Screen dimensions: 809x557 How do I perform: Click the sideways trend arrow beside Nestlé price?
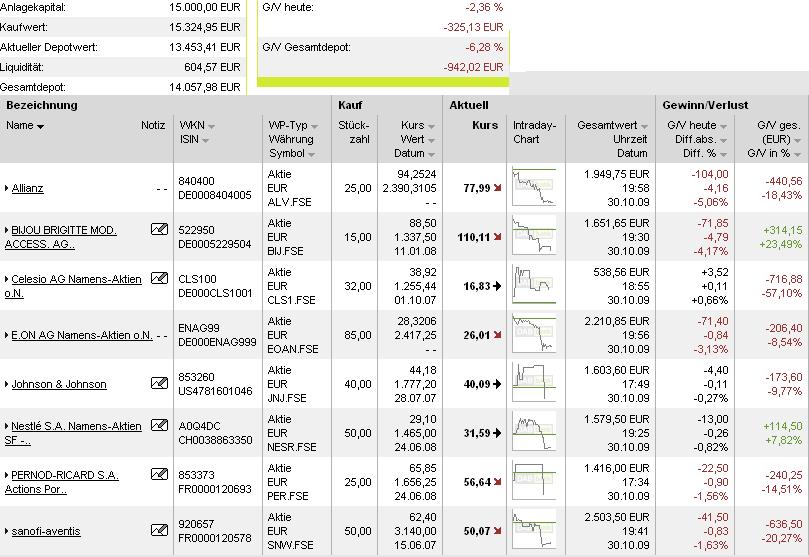click(x=497, y=433)
